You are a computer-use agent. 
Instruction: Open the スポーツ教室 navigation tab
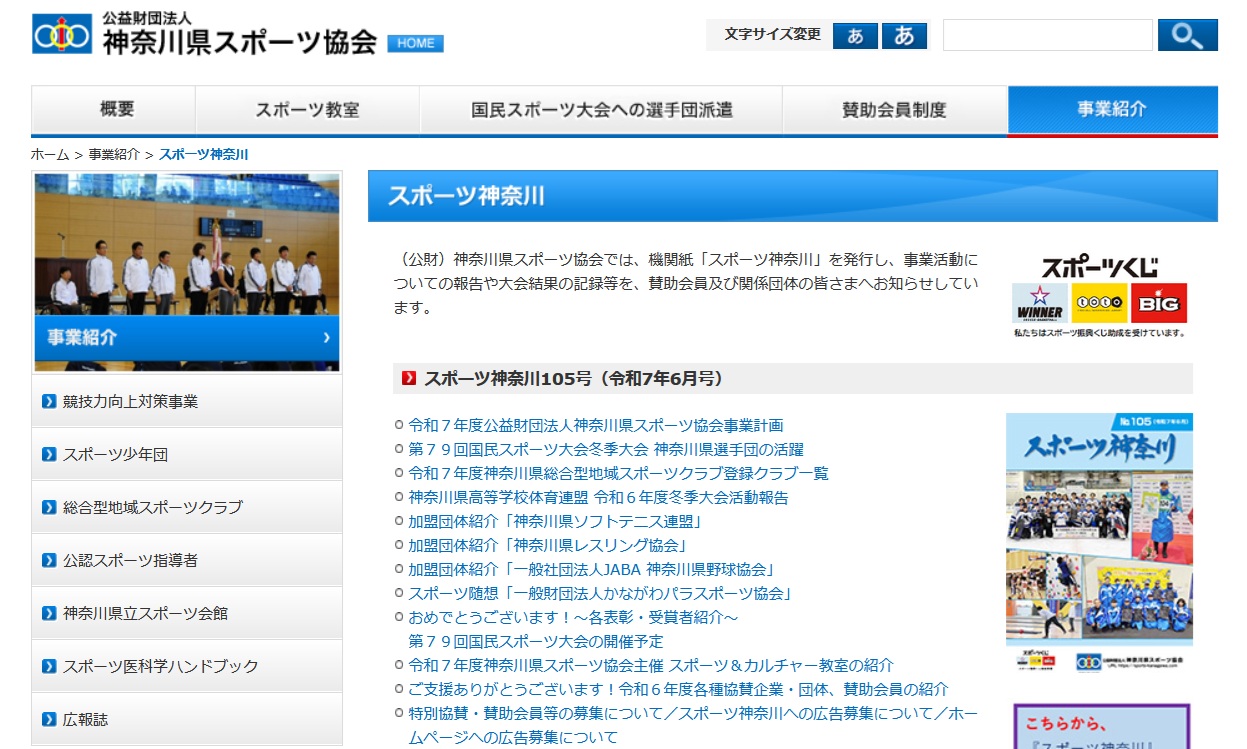[307, 110]
